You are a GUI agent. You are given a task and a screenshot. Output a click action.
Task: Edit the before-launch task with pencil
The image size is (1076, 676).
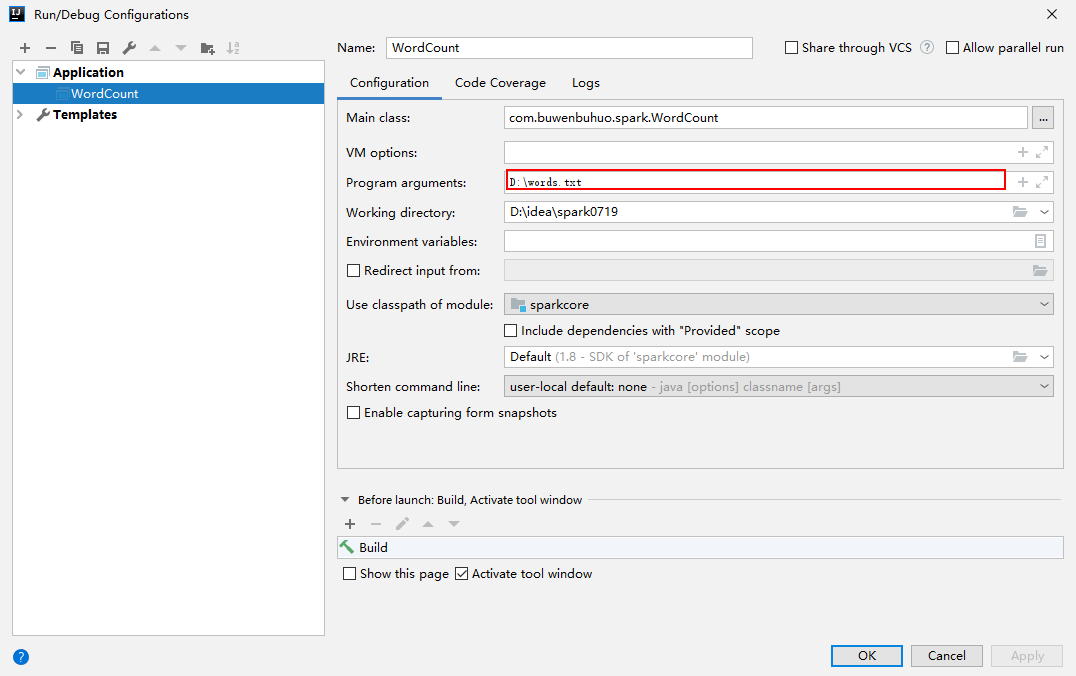[402, 524]
